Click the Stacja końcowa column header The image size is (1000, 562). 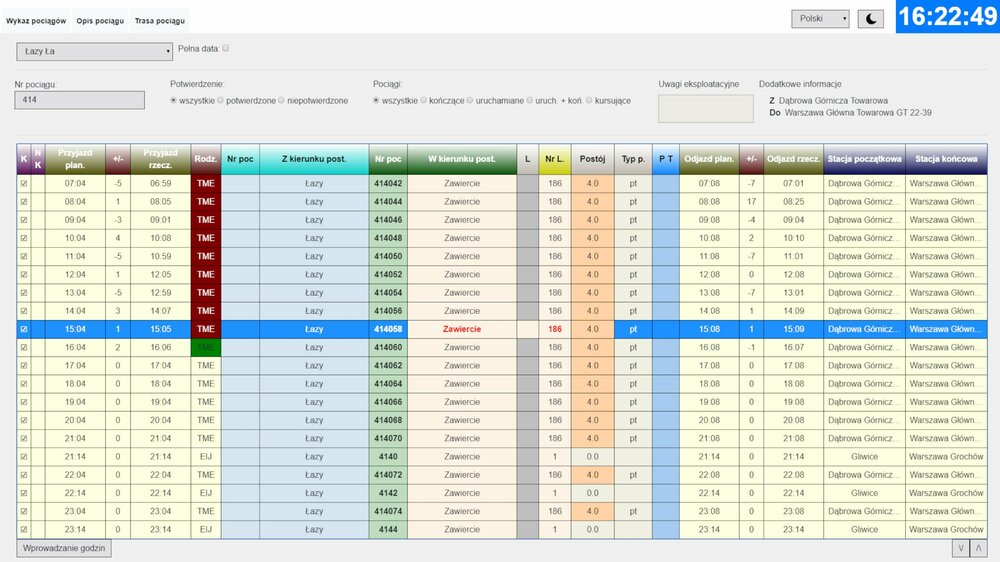coord(946,159)
